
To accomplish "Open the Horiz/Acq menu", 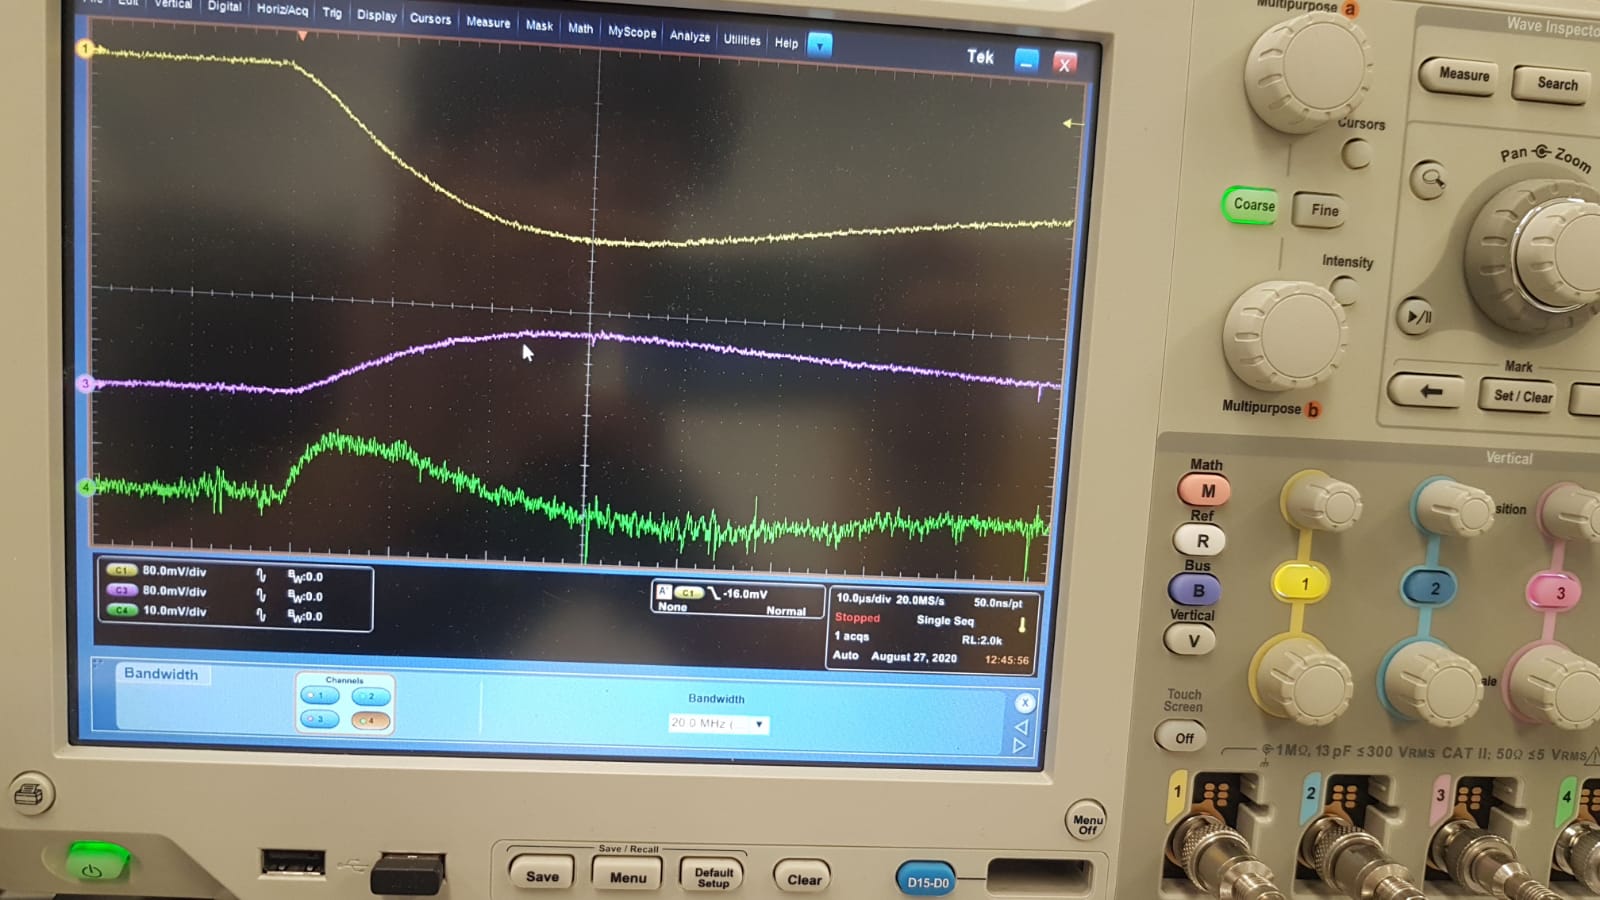I will (282, 9).
